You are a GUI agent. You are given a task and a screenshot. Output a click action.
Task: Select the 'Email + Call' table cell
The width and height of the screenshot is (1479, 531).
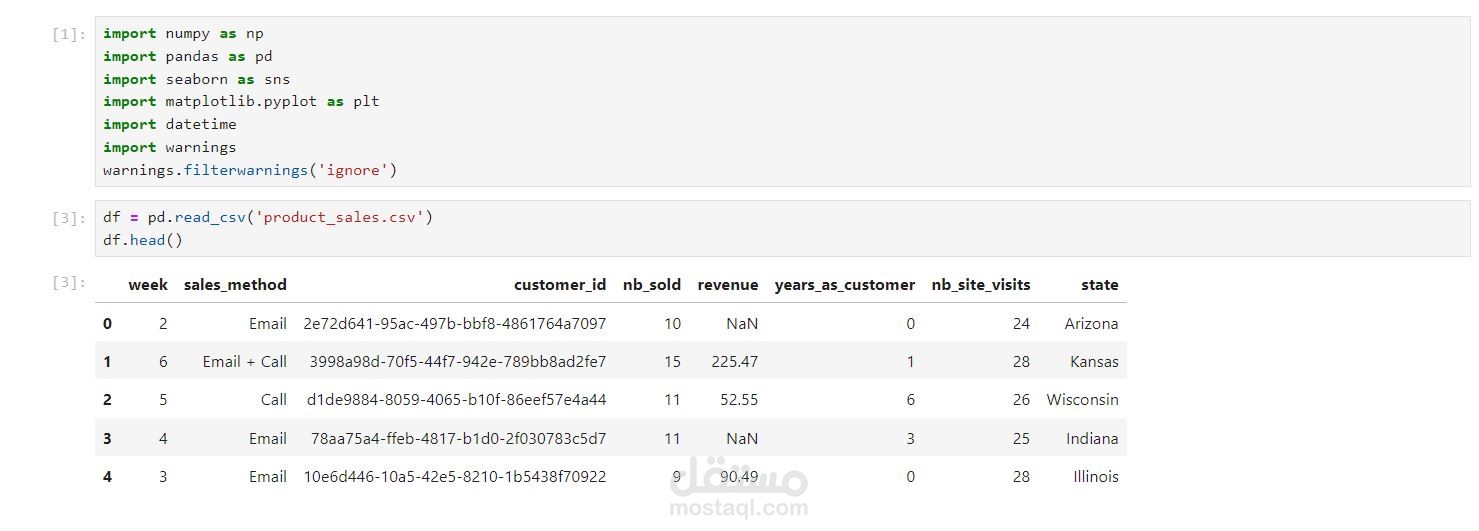coord(244,362)
